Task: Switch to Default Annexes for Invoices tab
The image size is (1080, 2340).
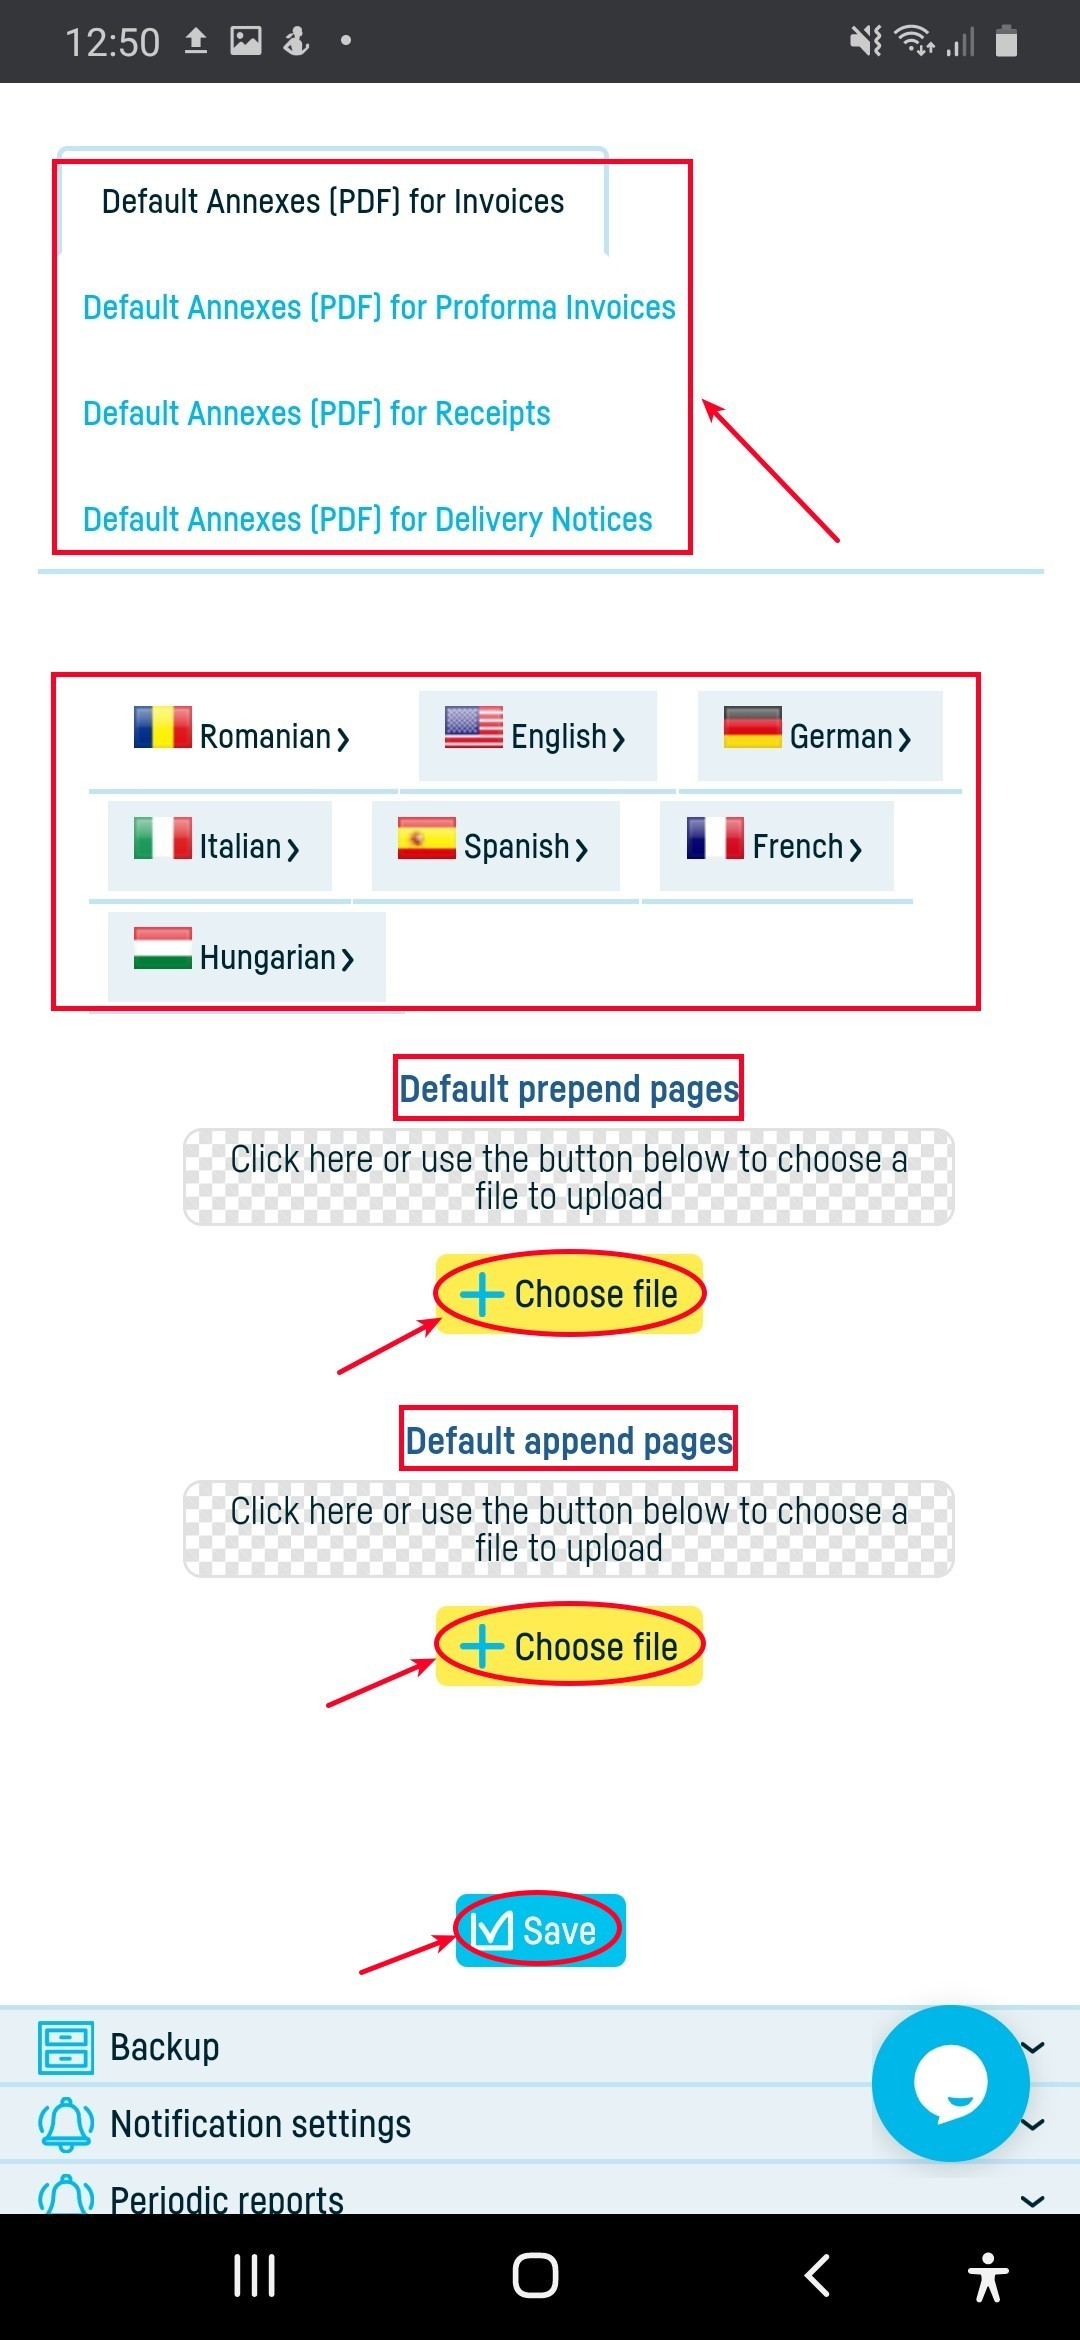Action: (x=333, y=202)
